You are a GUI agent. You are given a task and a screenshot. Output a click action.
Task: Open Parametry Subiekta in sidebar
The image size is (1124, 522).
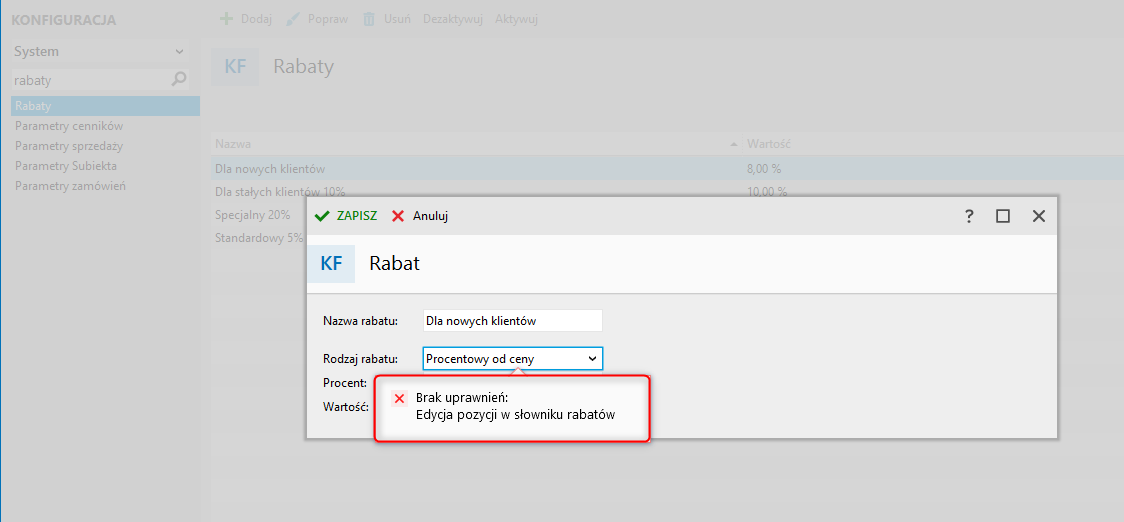click(66, 166)
